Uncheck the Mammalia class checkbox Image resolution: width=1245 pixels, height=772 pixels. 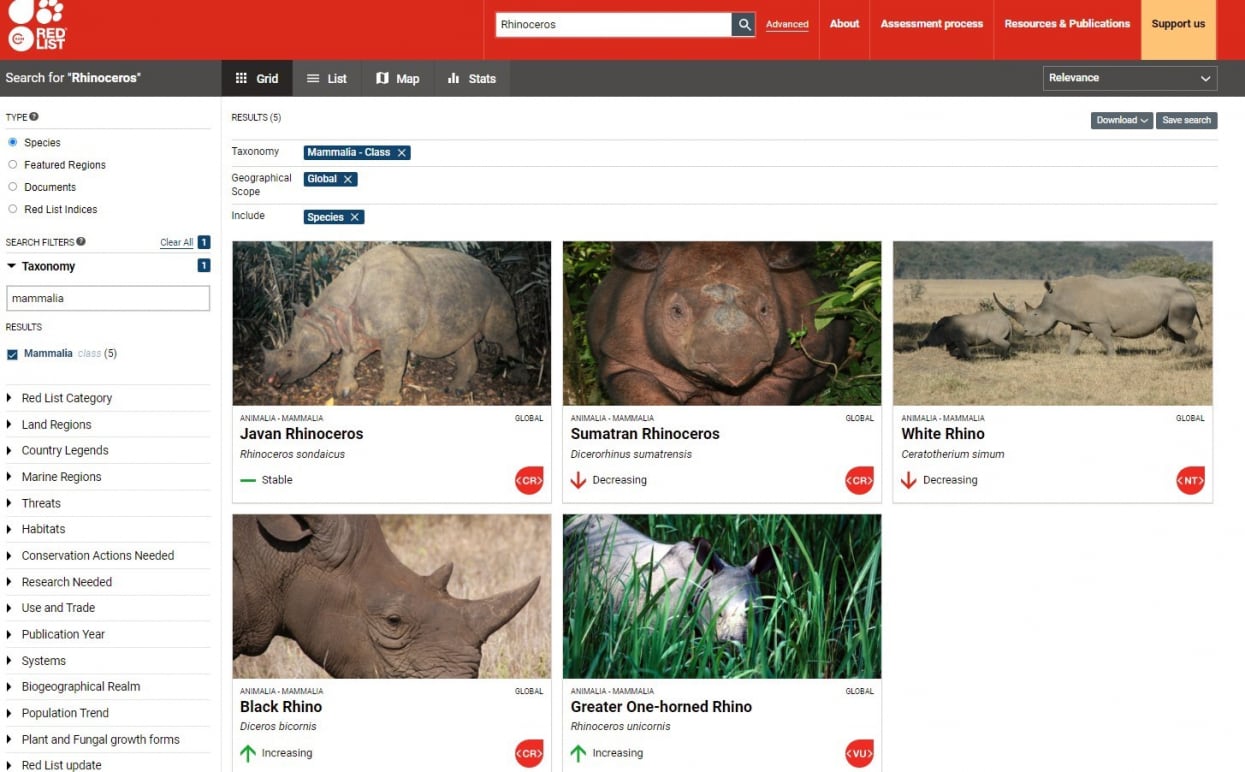click(12, 354)
